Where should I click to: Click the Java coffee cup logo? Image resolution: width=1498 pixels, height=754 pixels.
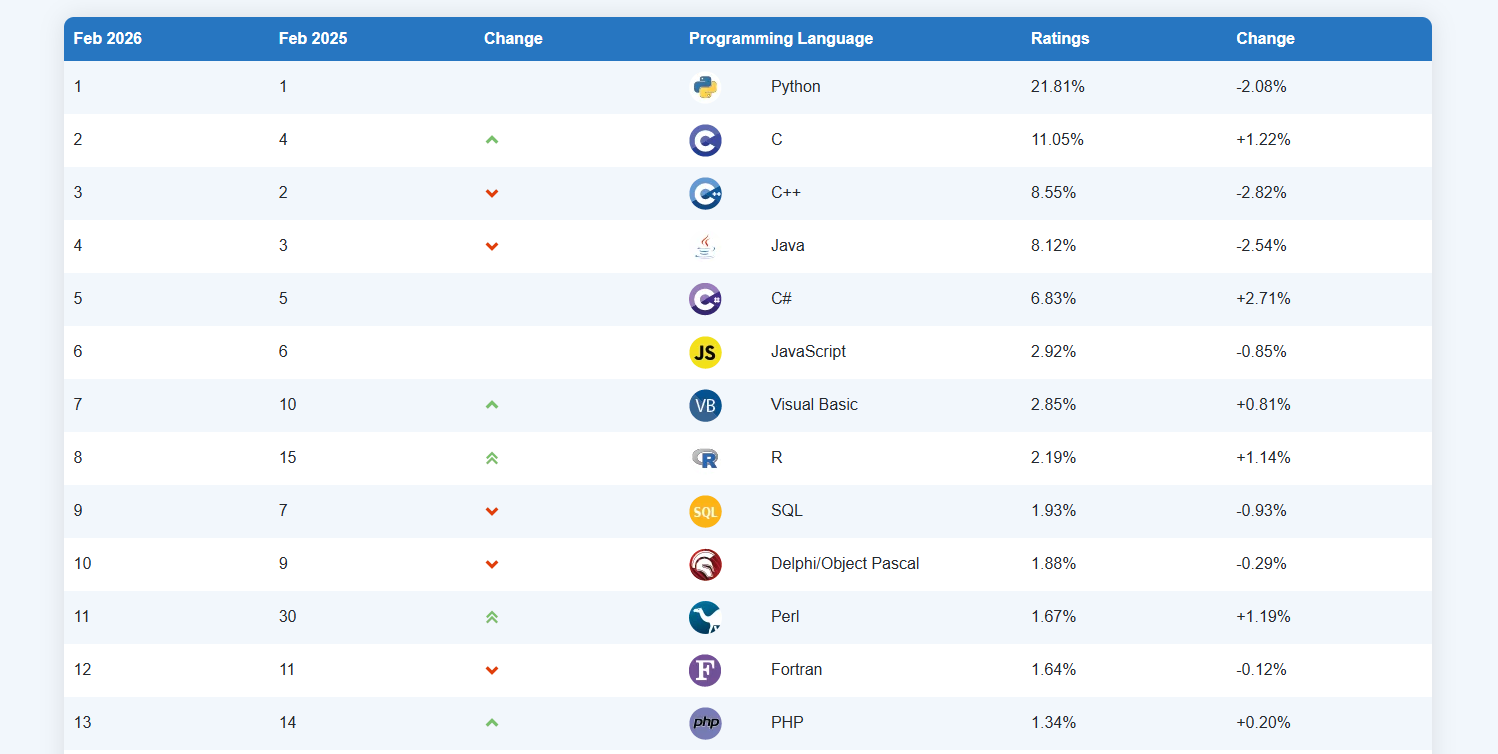pyautogui.click(x=705, y=246)
